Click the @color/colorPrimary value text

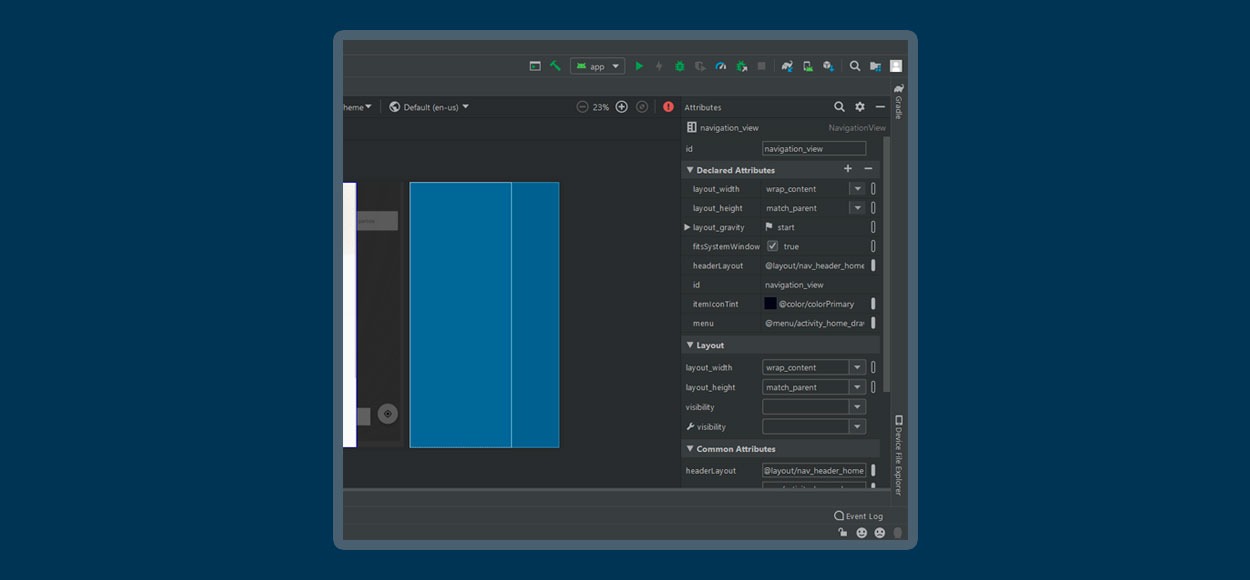tap(817, 303)
